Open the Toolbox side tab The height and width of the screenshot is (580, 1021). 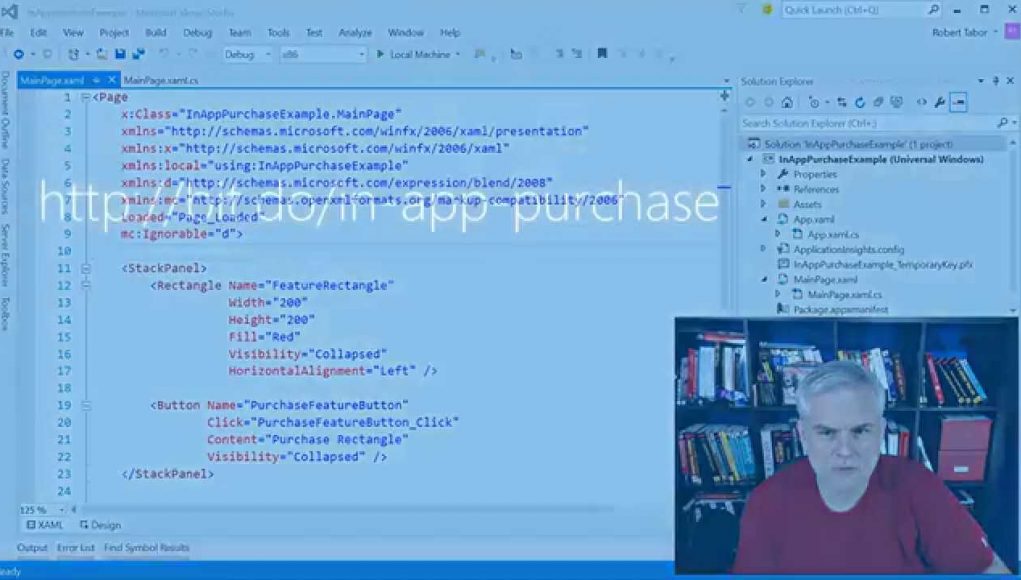5,314
